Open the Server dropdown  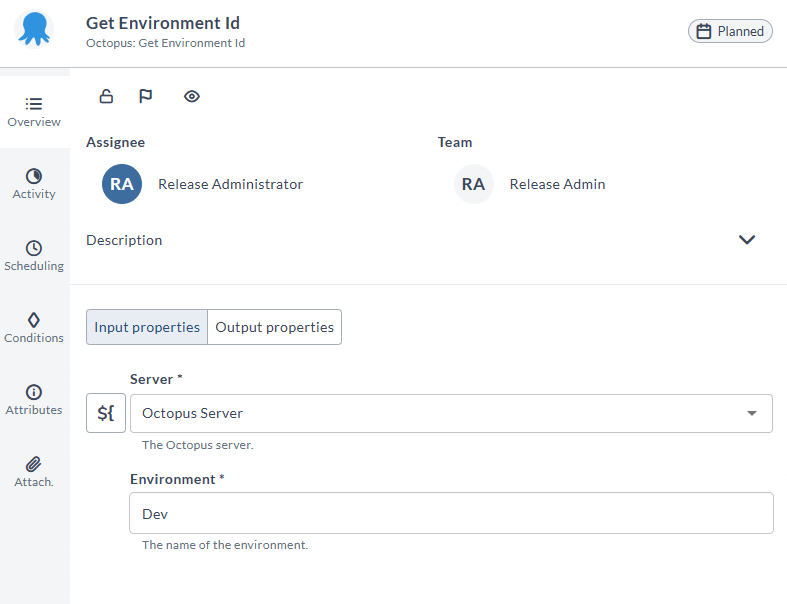(x=451, y=413)
